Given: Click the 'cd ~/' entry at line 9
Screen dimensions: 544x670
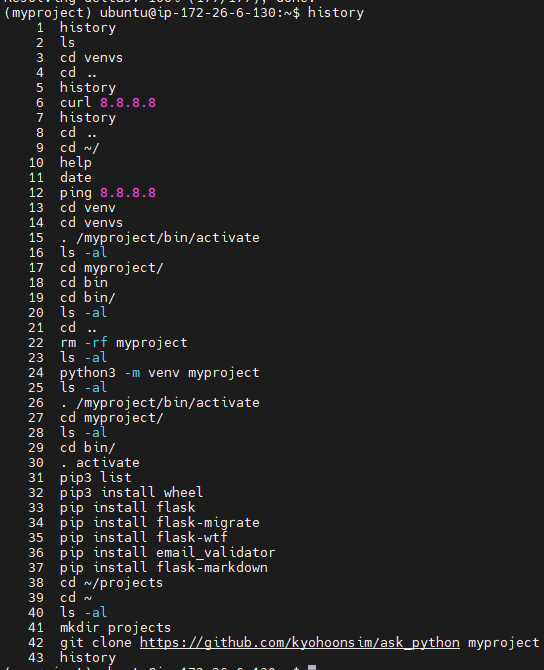Looking at the screenshot, I should 79,148.
